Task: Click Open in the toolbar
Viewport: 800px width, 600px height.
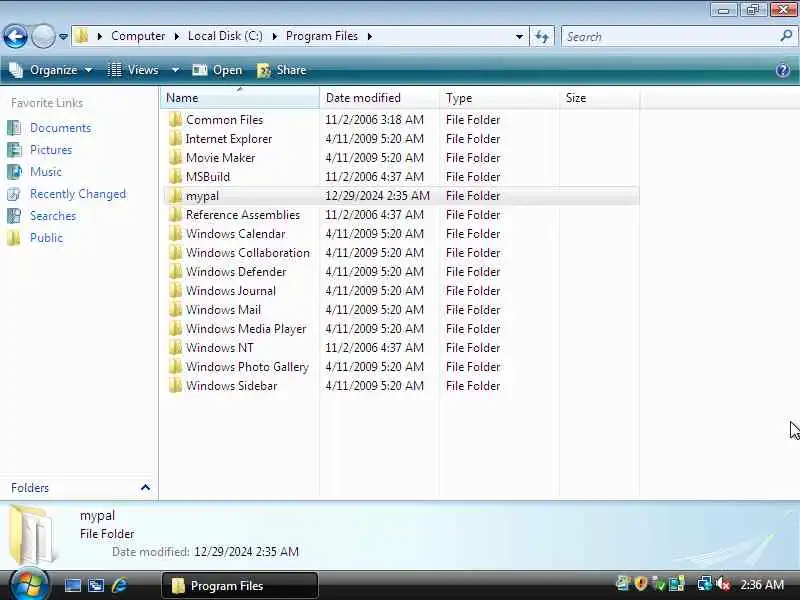Action: 217,70
